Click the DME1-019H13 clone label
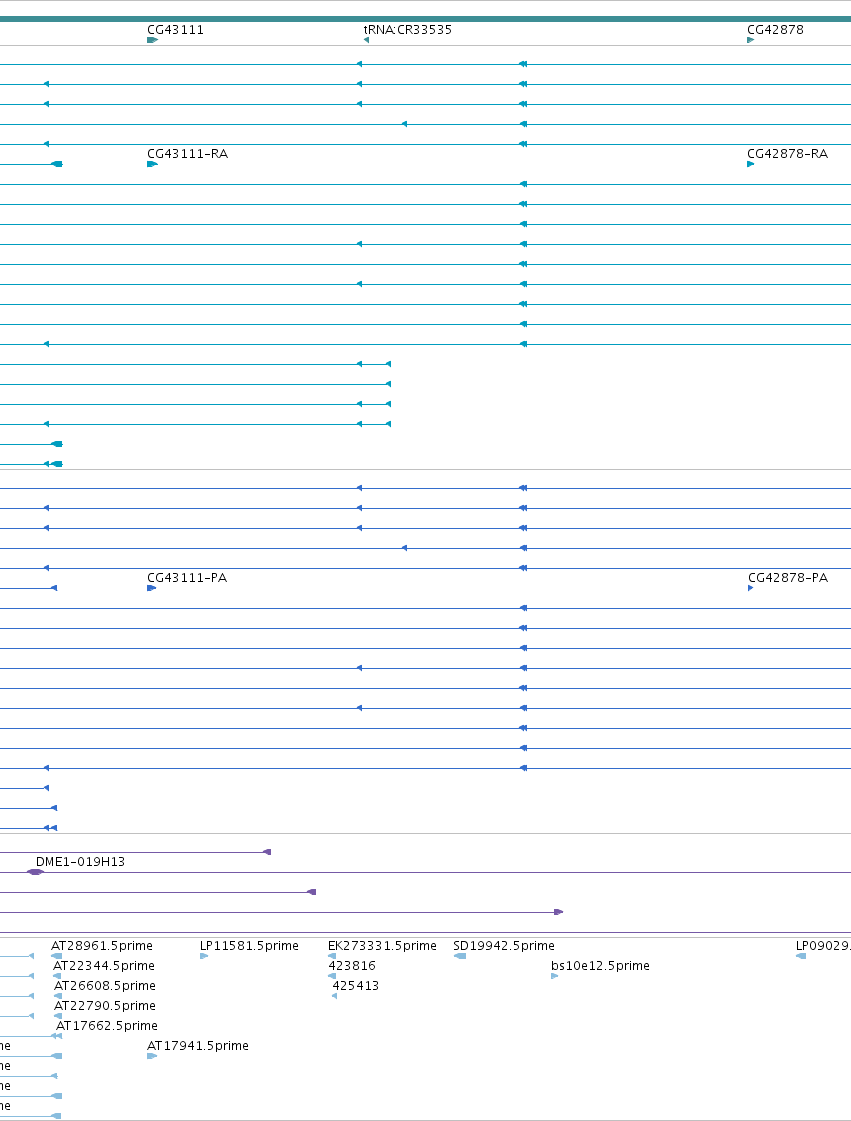851x1121 pixels. [80, 861]
